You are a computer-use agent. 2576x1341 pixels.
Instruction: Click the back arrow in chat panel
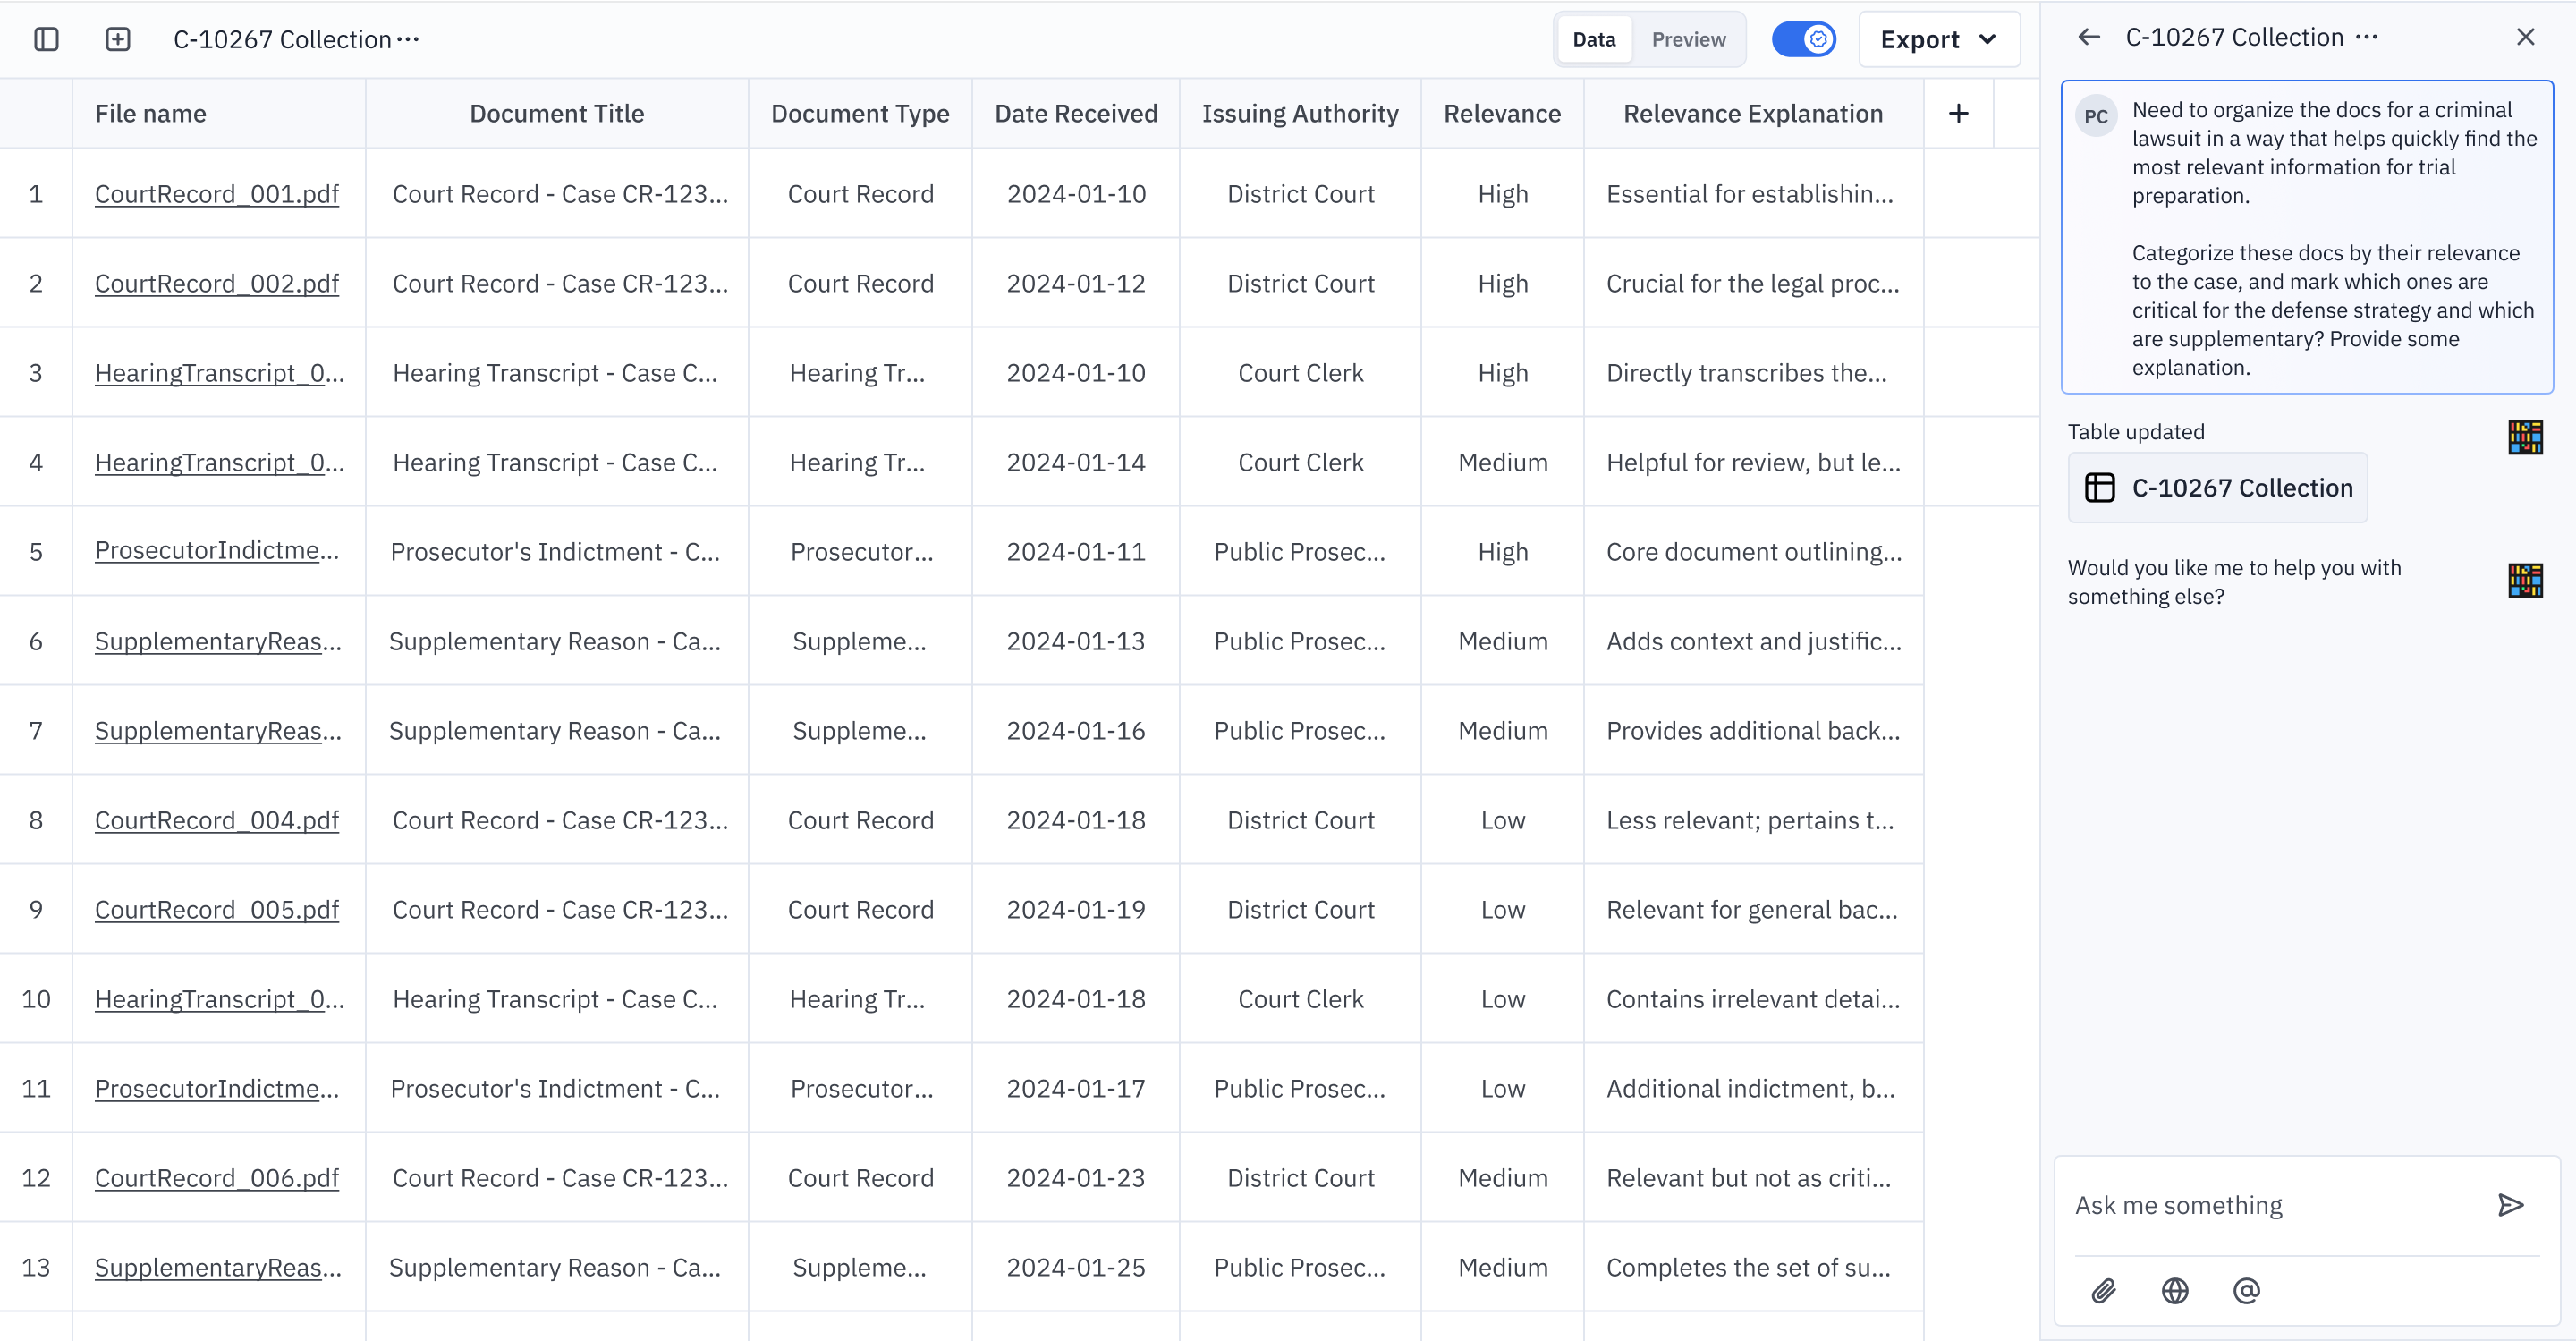tap(2088, 37)
